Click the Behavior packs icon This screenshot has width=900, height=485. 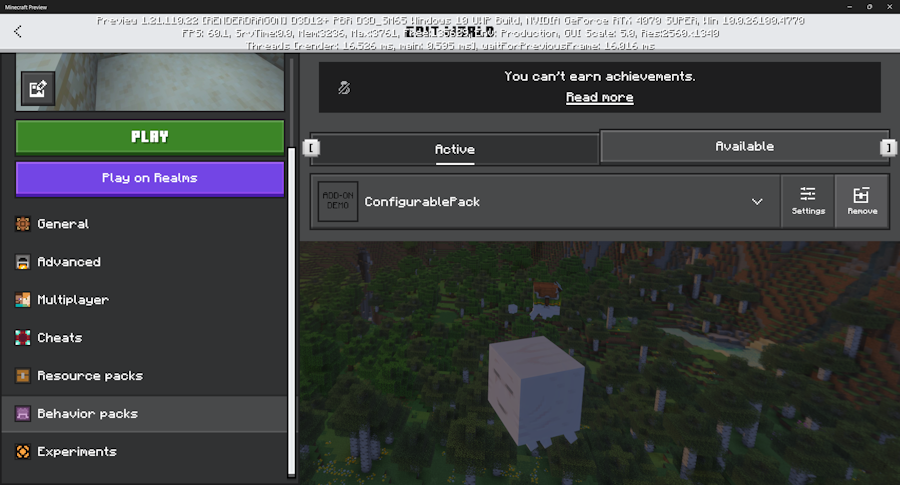[x=22, y=413]
